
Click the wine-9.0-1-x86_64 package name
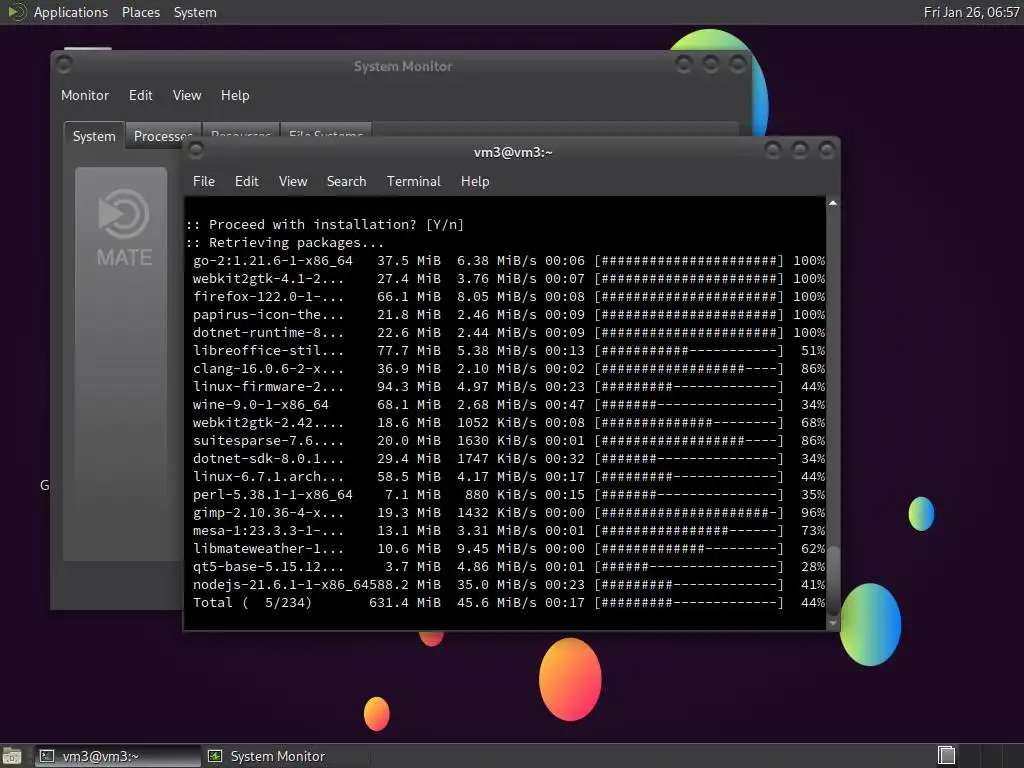pyautogui.click(x=261, y=405)
